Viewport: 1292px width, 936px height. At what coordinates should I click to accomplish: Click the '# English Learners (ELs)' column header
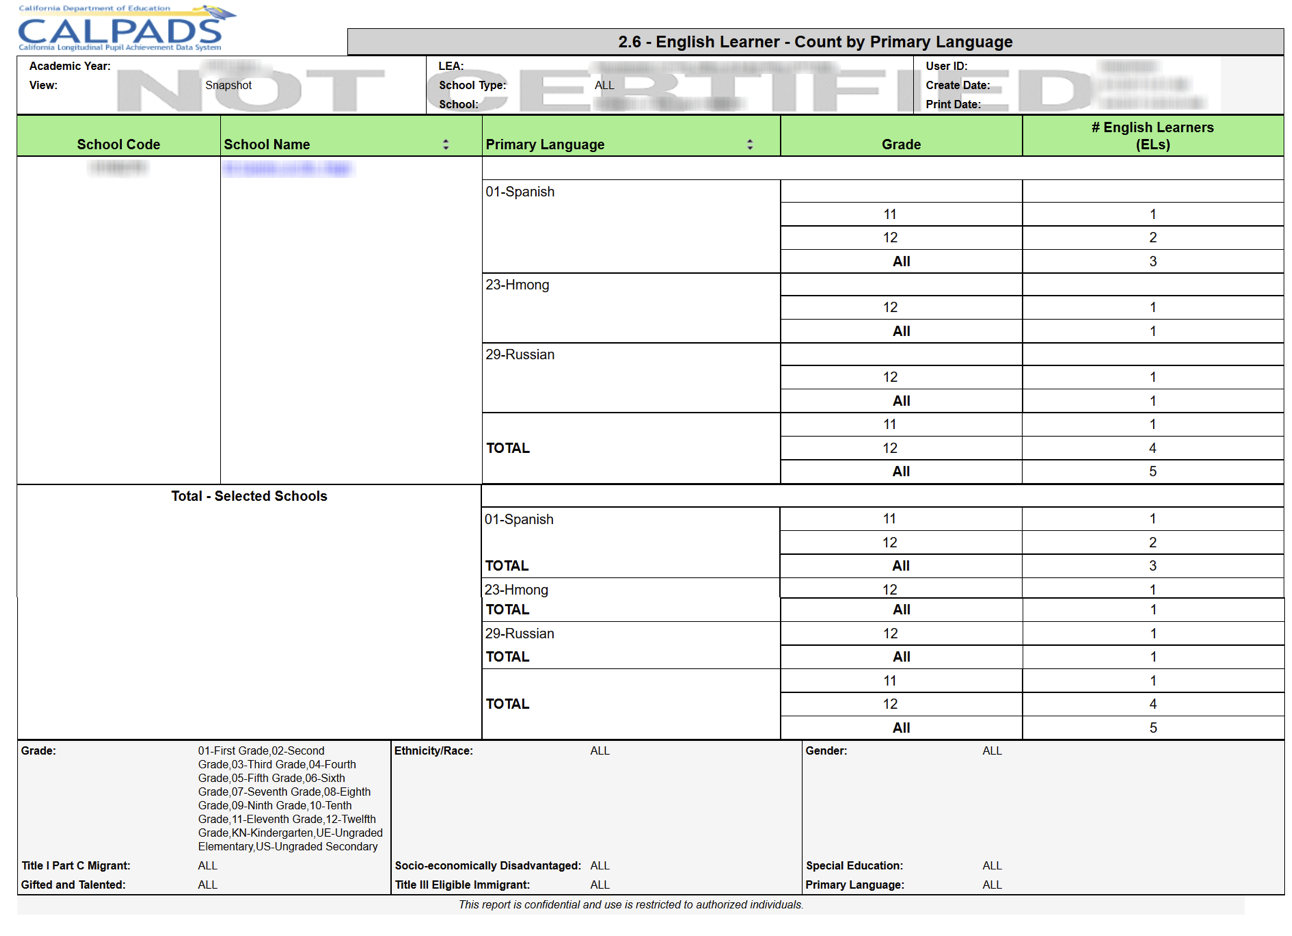(1152, 136)
